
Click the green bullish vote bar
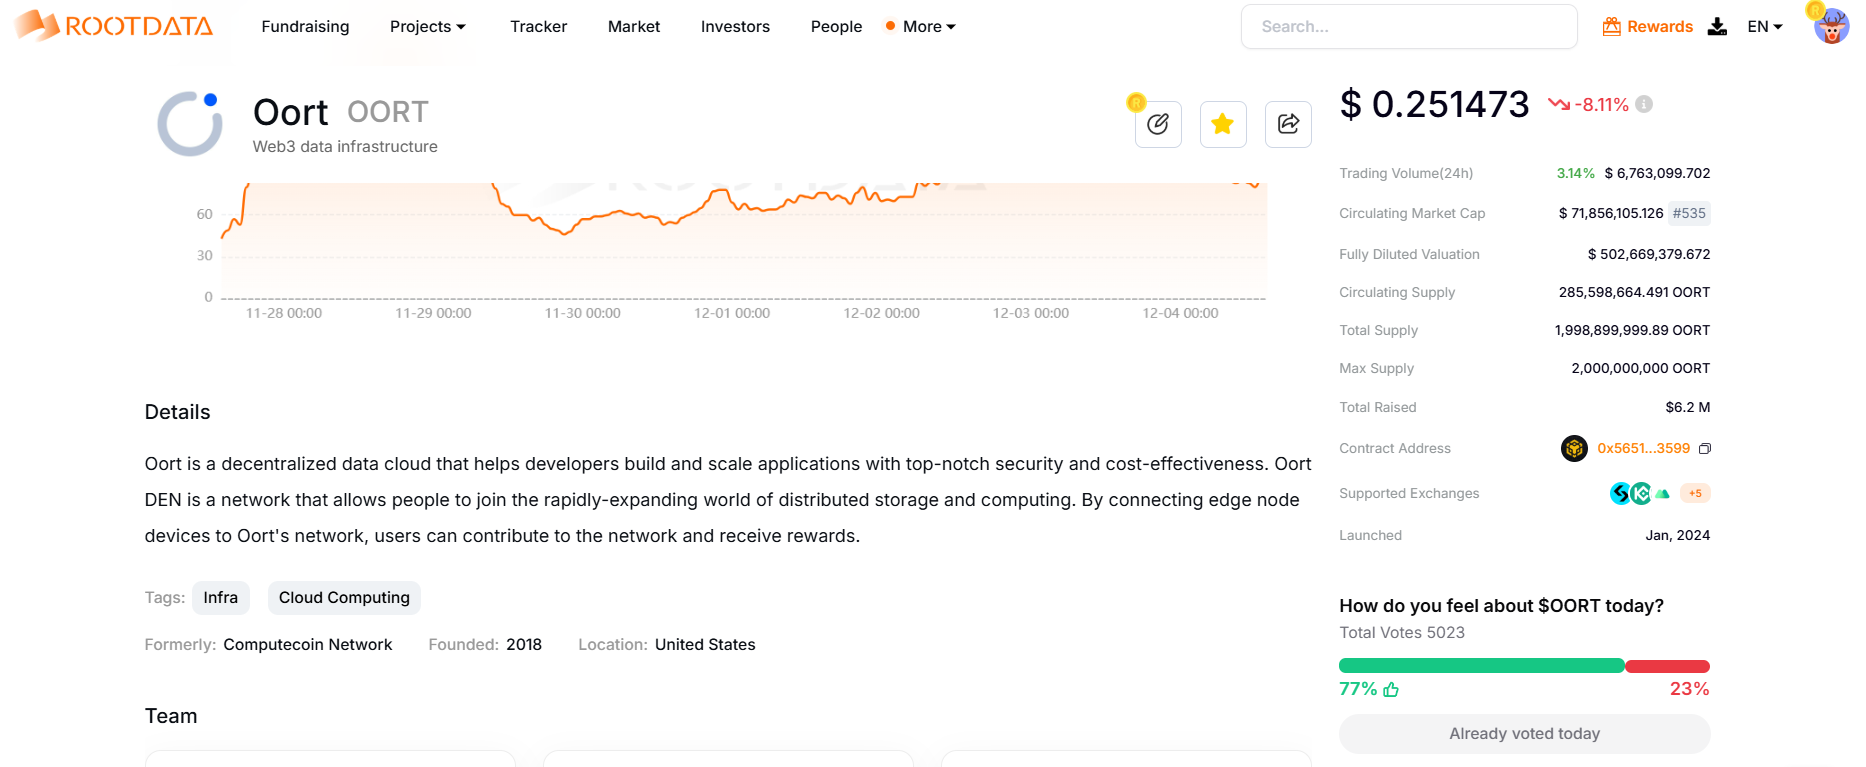coord(1481,666)
